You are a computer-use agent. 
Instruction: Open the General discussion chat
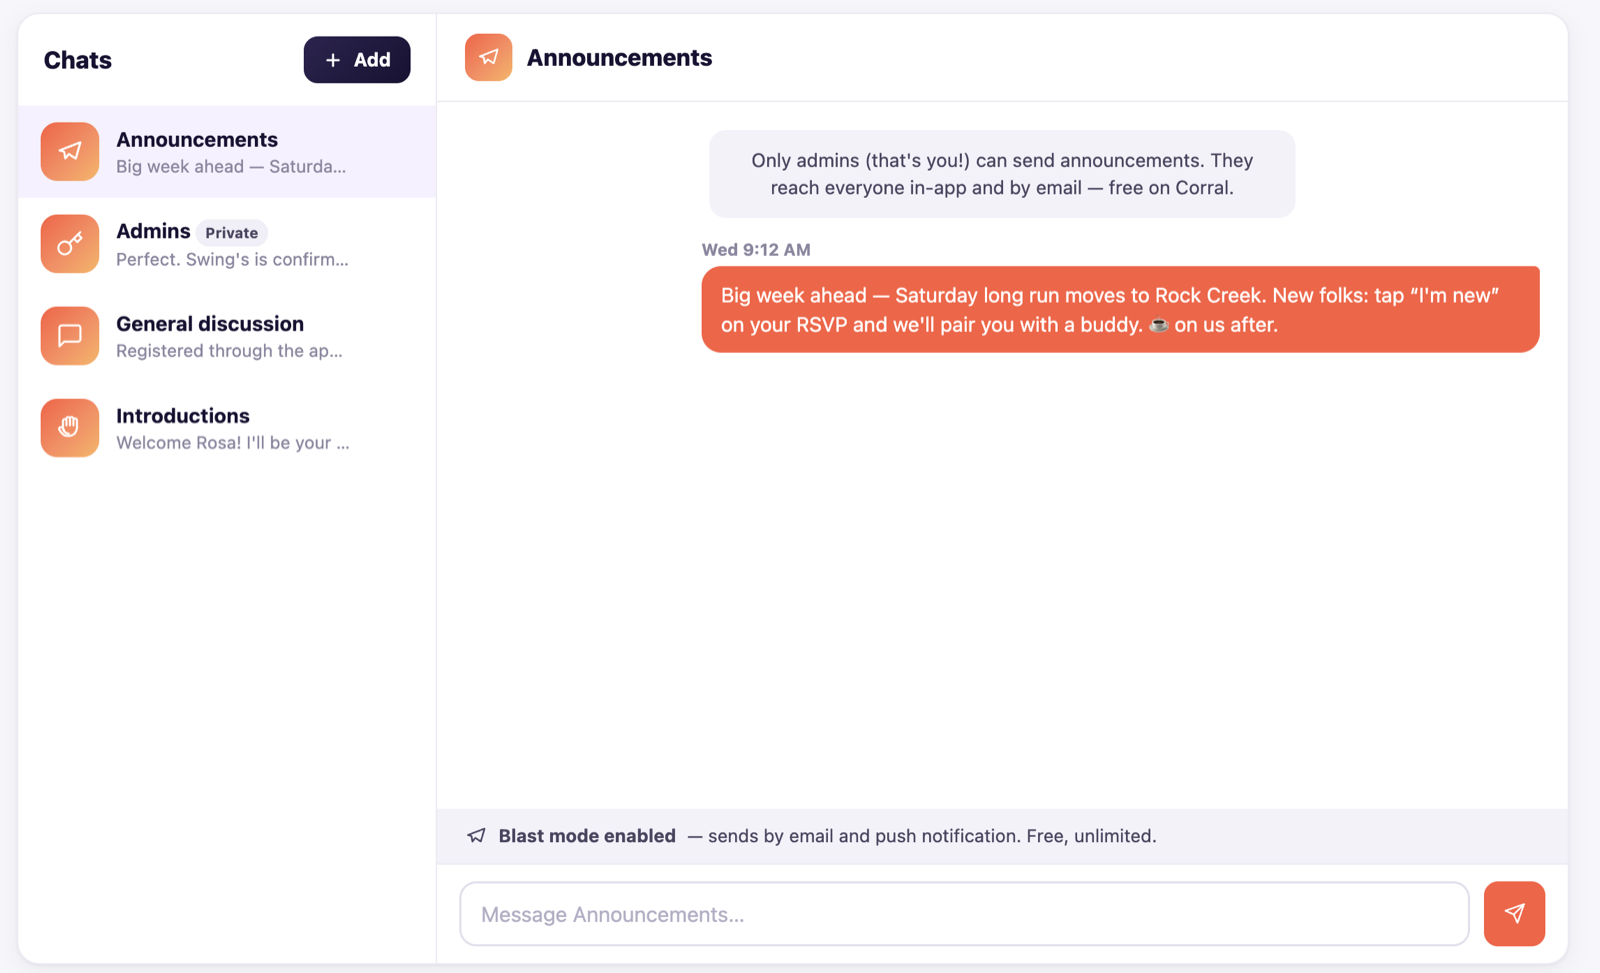point(227,336)
